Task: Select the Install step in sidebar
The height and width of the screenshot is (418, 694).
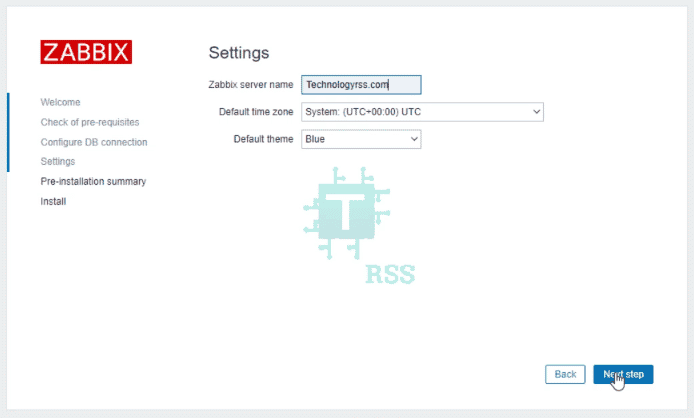Action: pyautogui.click(x=53, y=201)
